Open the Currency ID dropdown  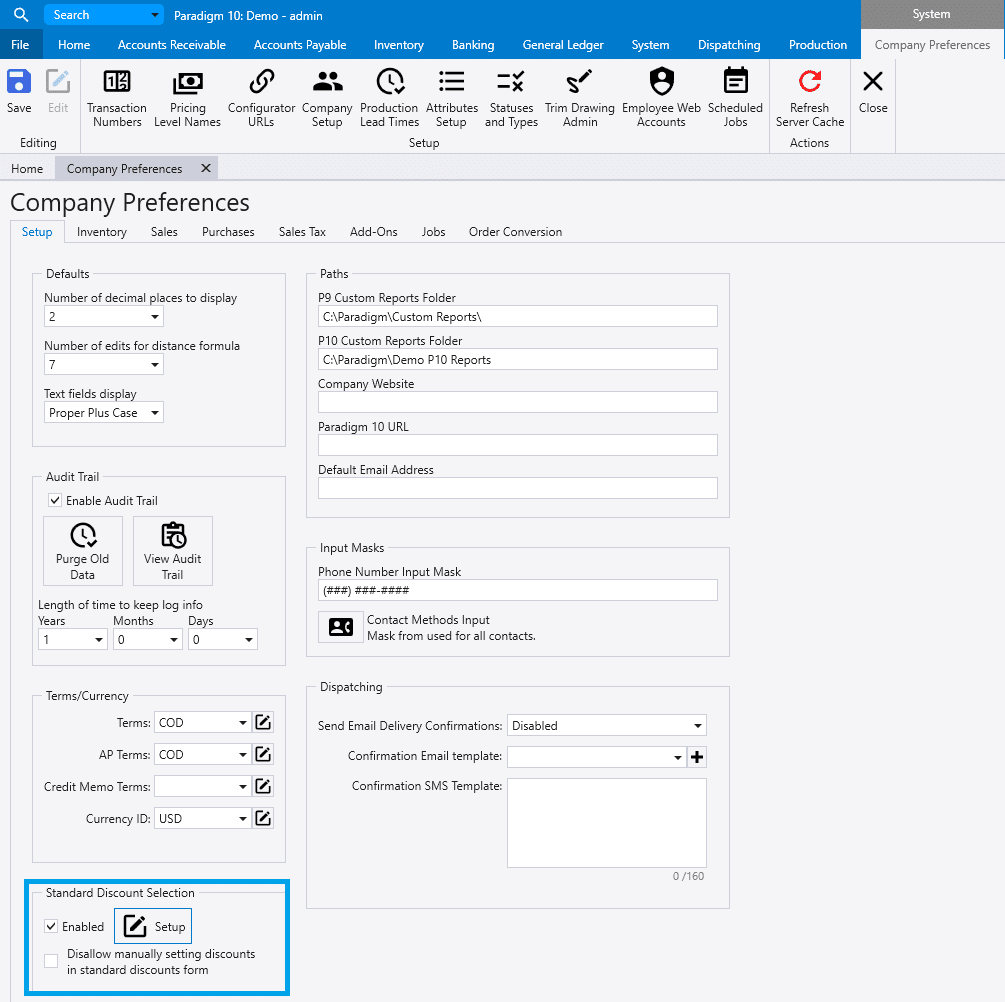click(x=242, y=819)
